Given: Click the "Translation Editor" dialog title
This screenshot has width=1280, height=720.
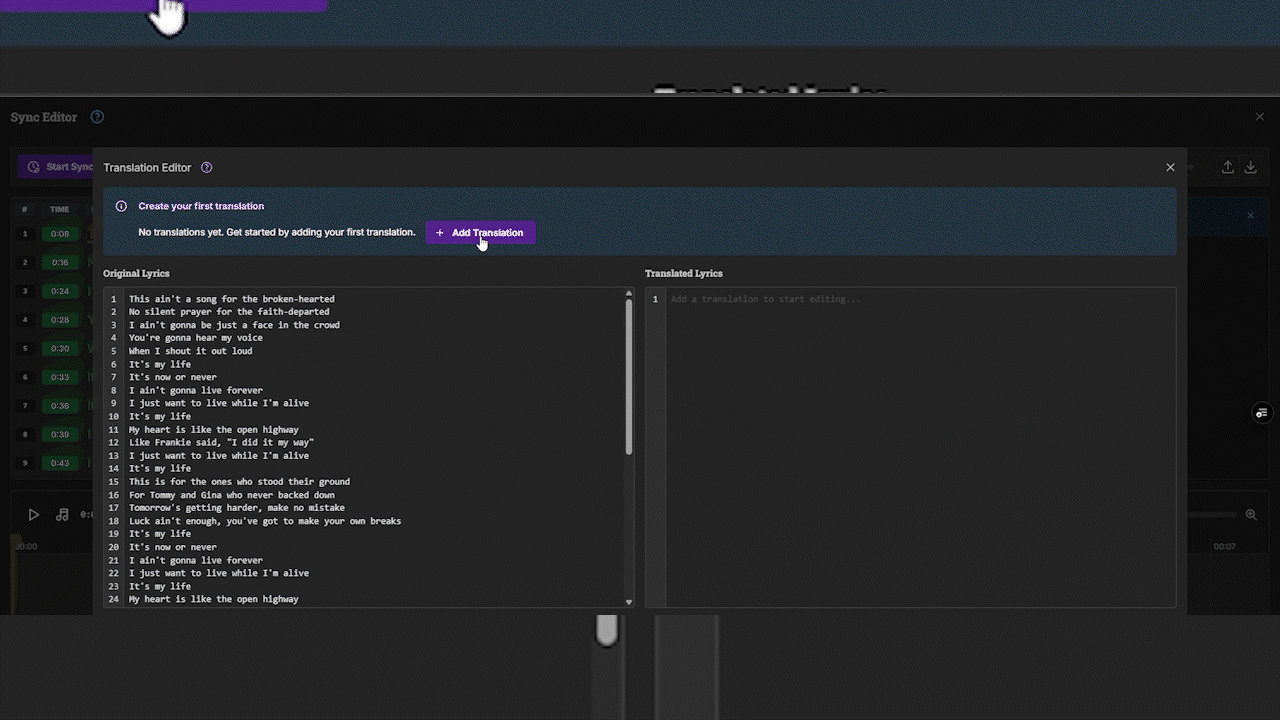Looking at the screenshot, I should tap(147, 167).
